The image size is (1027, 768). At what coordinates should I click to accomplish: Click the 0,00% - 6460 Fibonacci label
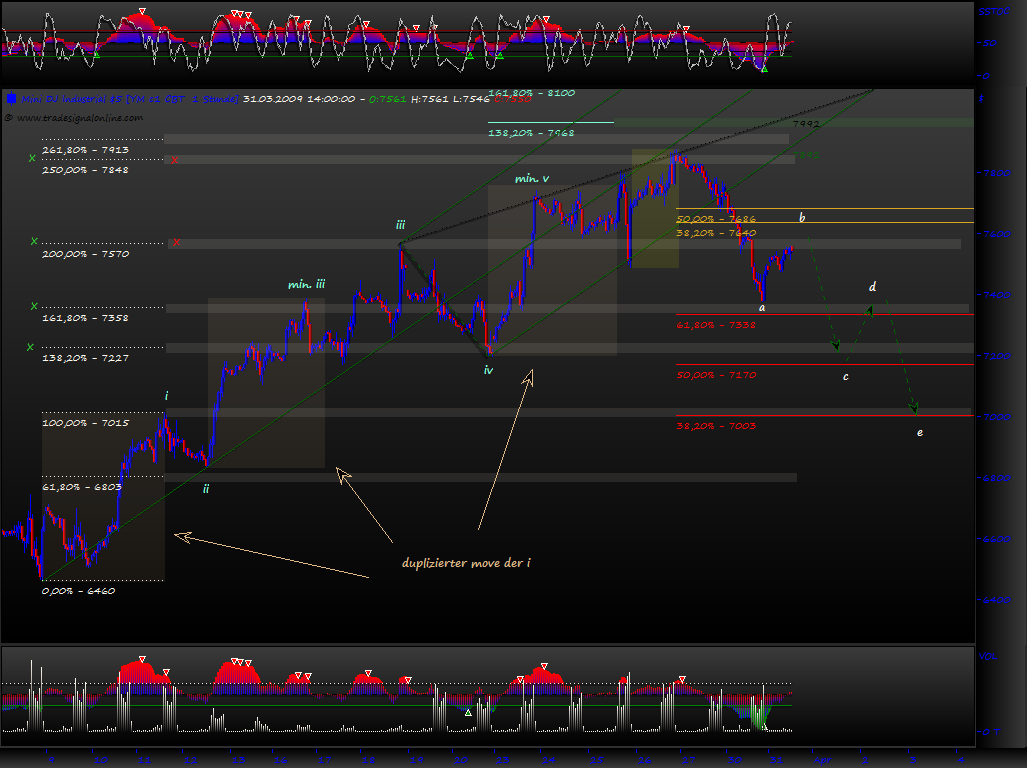[78, 591]
